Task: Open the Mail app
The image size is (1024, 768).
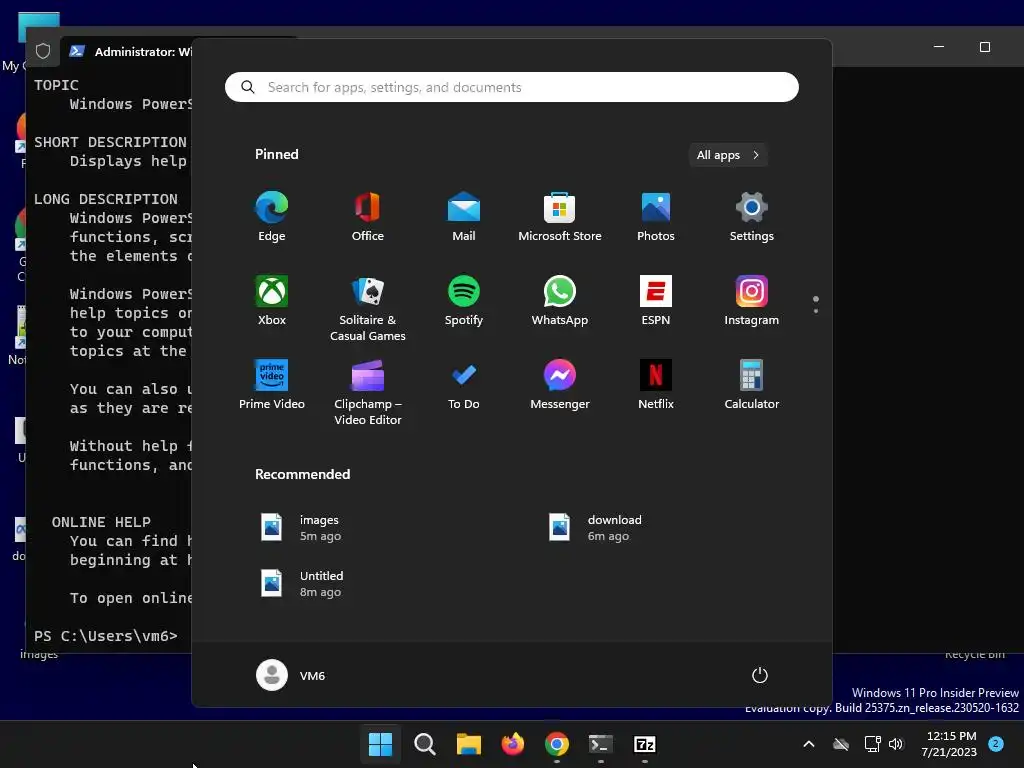Action: pos(464,217)
